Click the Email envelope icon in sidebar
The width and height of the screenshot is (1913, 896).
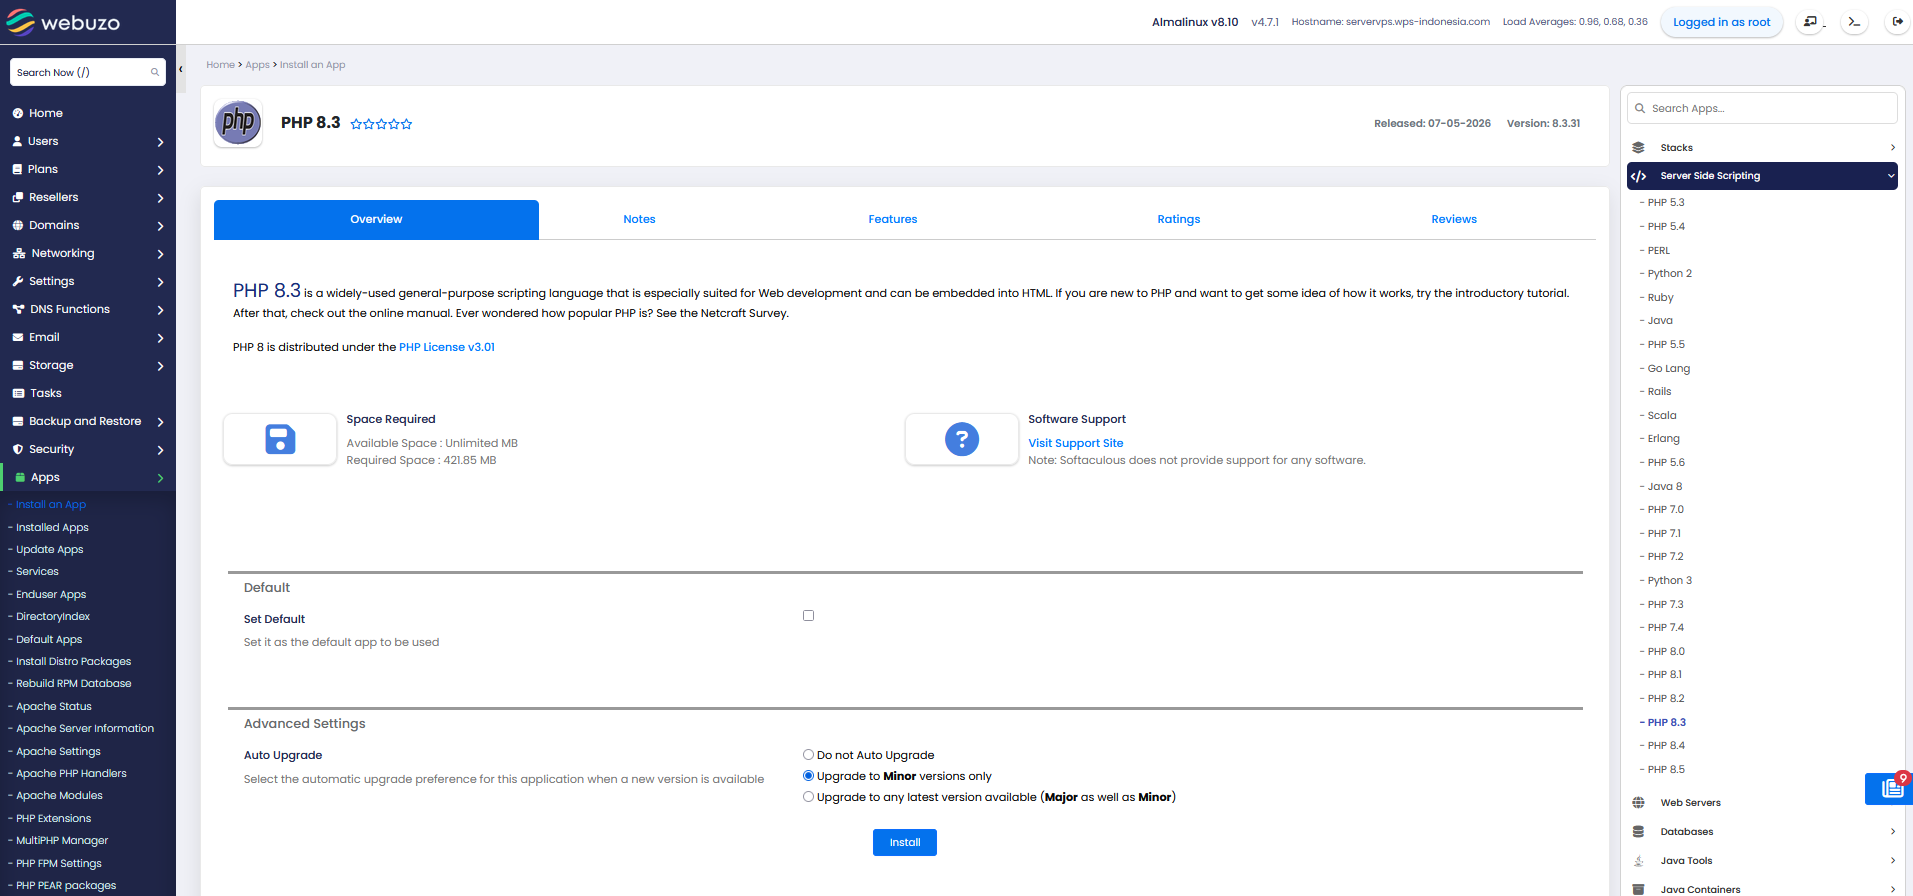tap(18, 337)
